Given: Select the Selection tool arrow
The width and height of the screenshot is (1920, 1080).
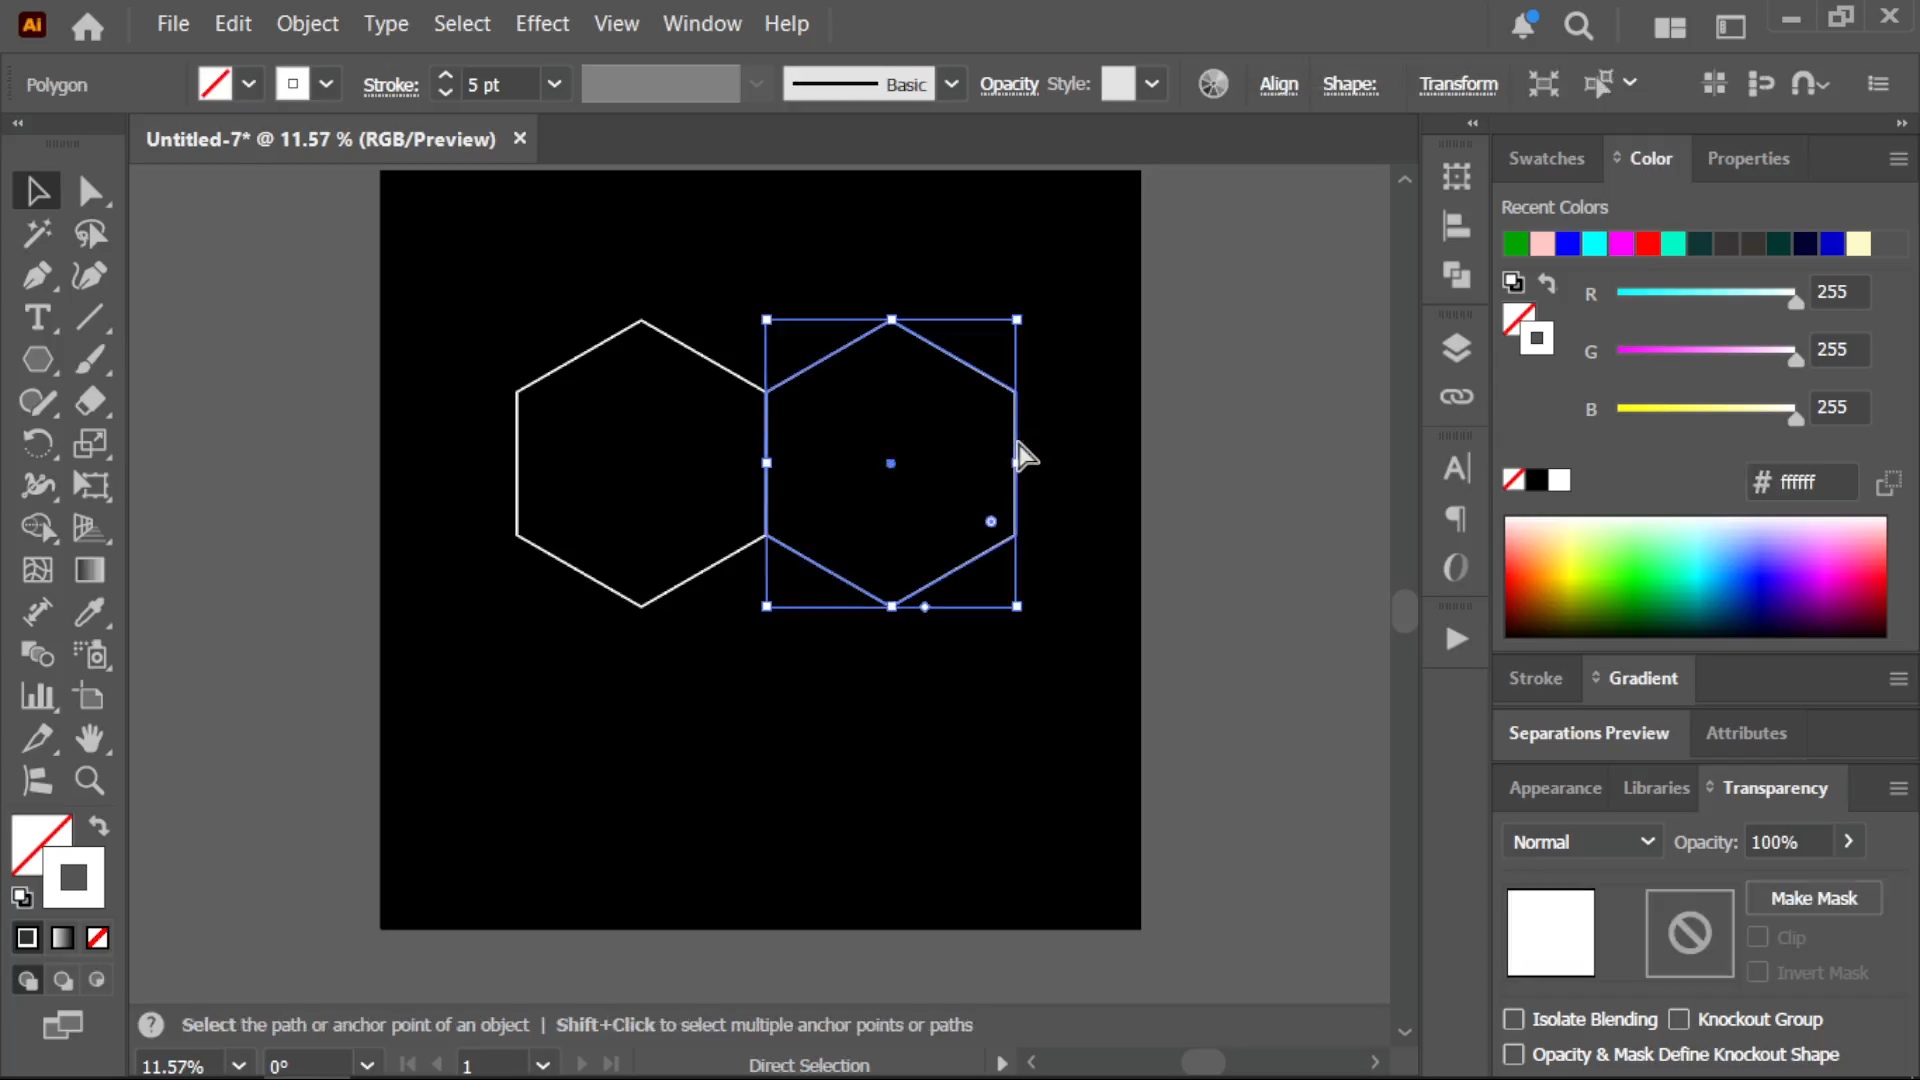Looking at the screenshot, I should tap(37, 191).
